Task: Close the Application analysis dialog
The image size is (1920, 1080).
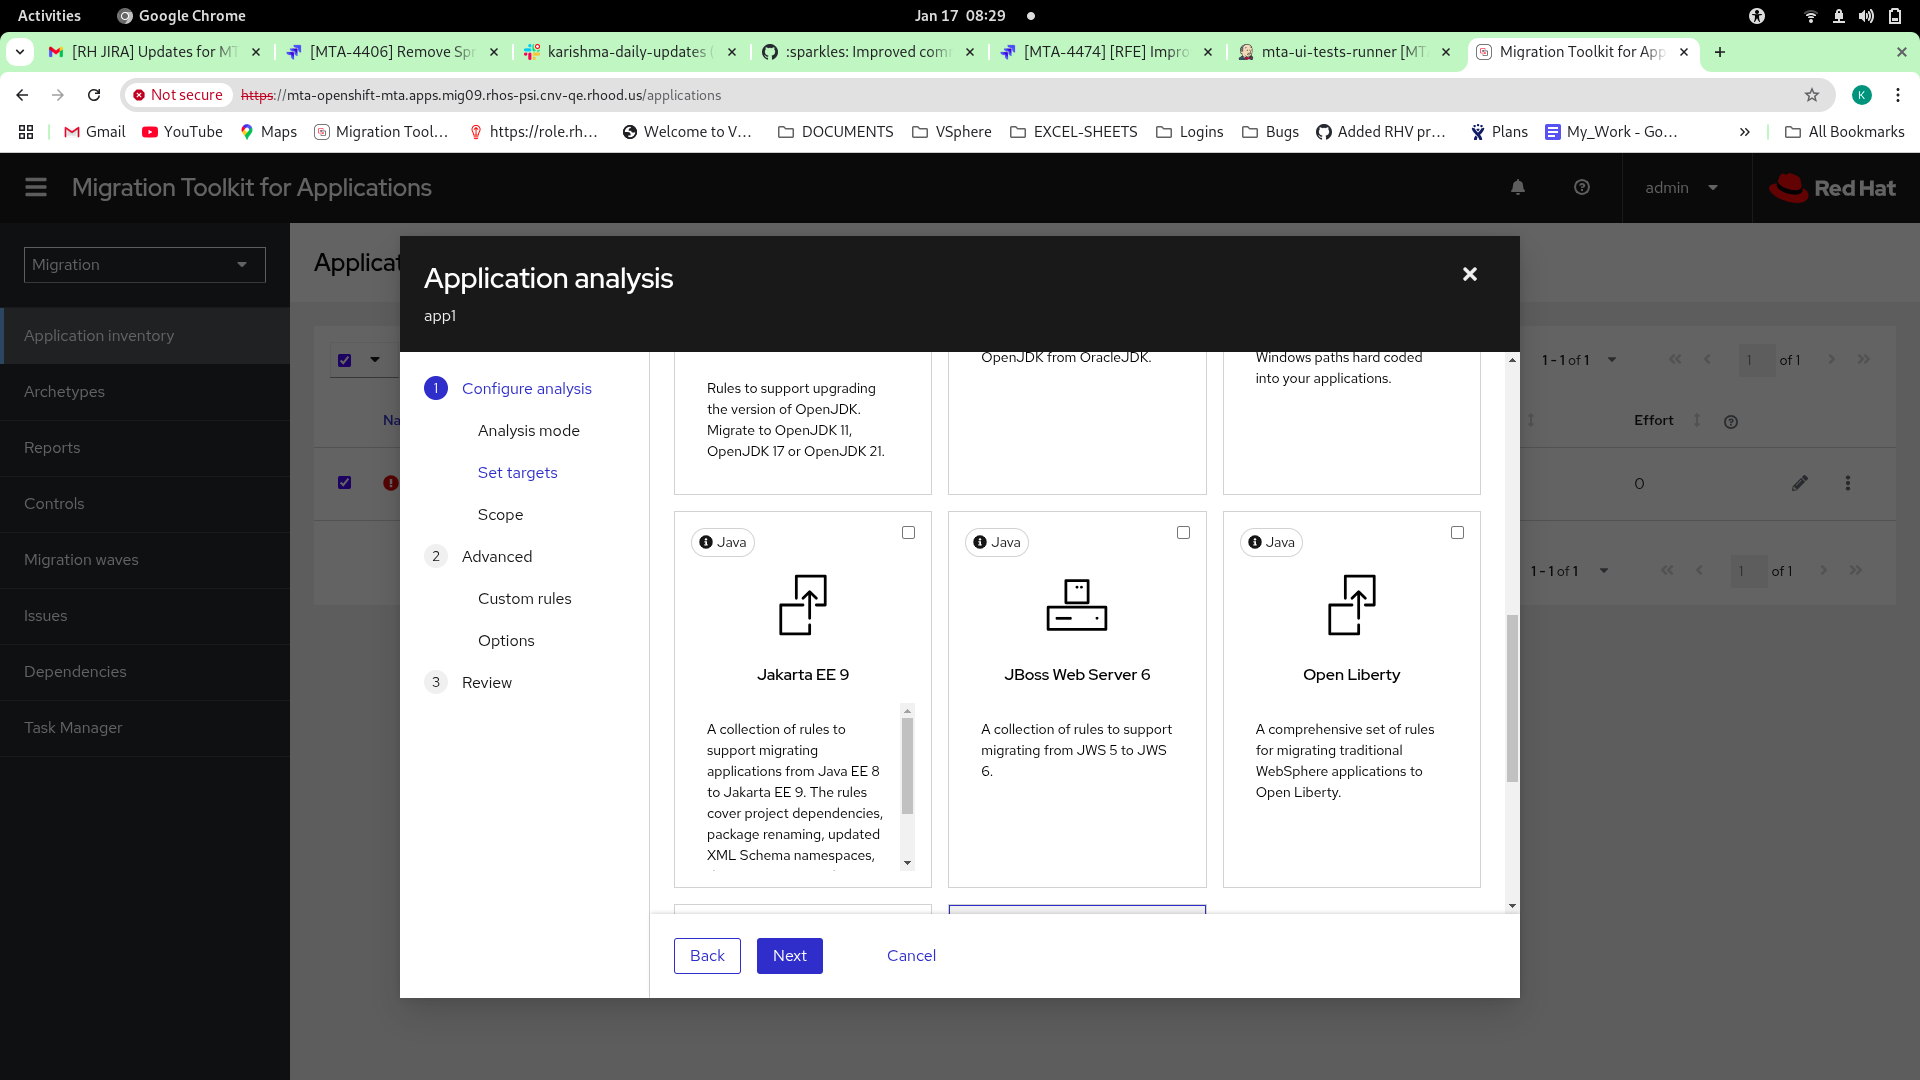Action: 1469,274
